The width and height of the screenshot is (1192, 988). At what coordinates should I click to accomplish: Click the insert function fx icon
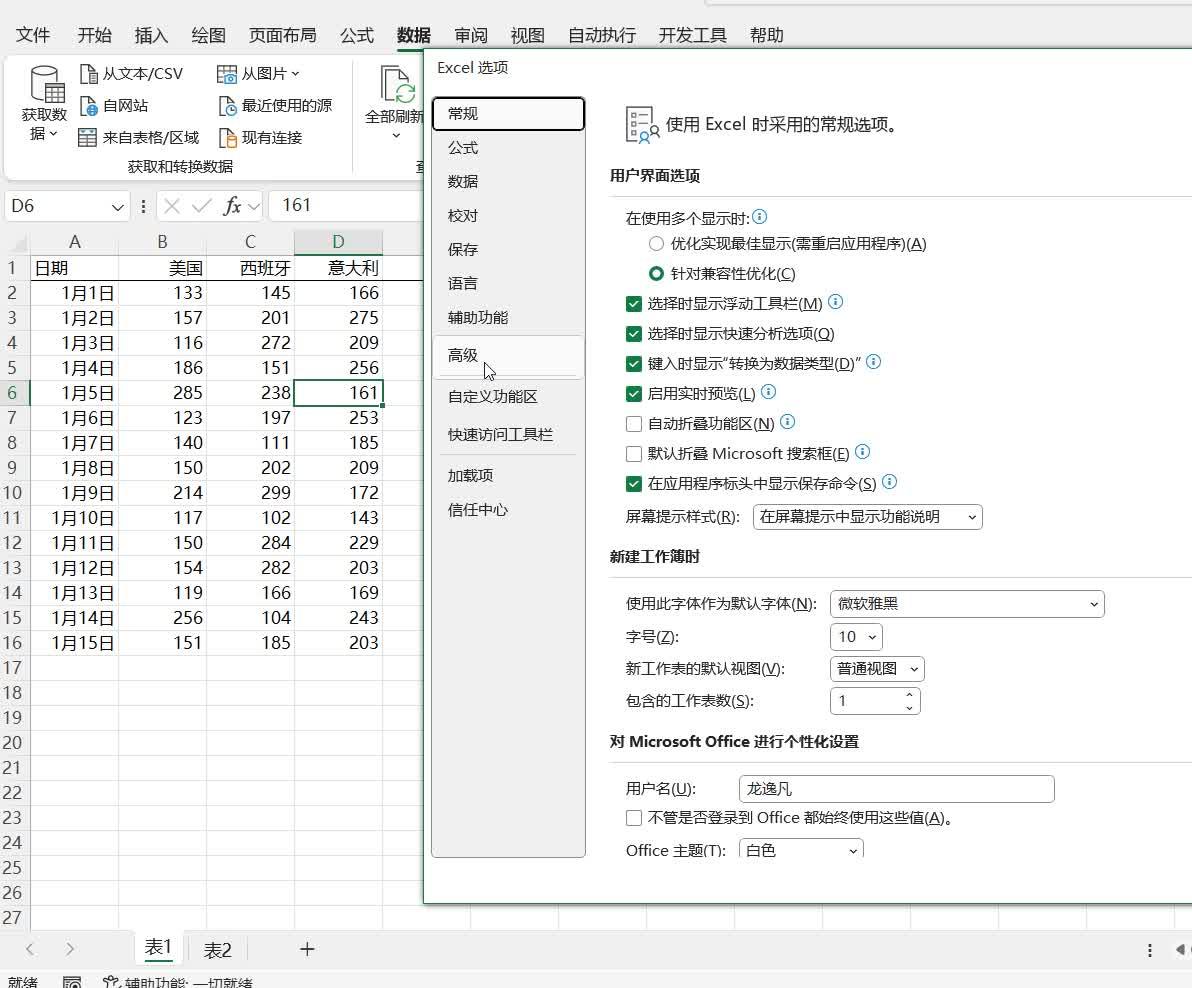[232, 206]
